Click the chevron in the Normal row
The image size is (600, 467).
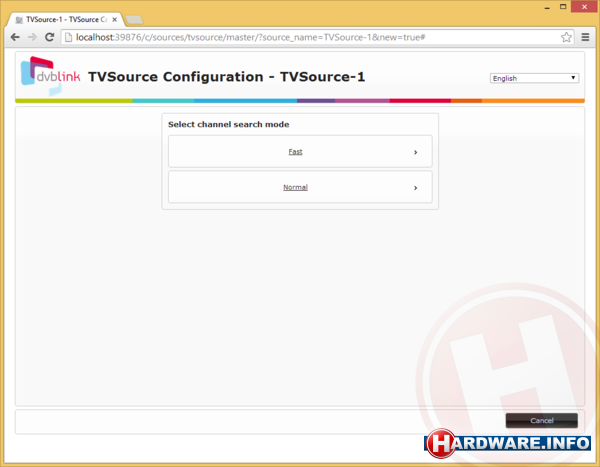(416, 188)
